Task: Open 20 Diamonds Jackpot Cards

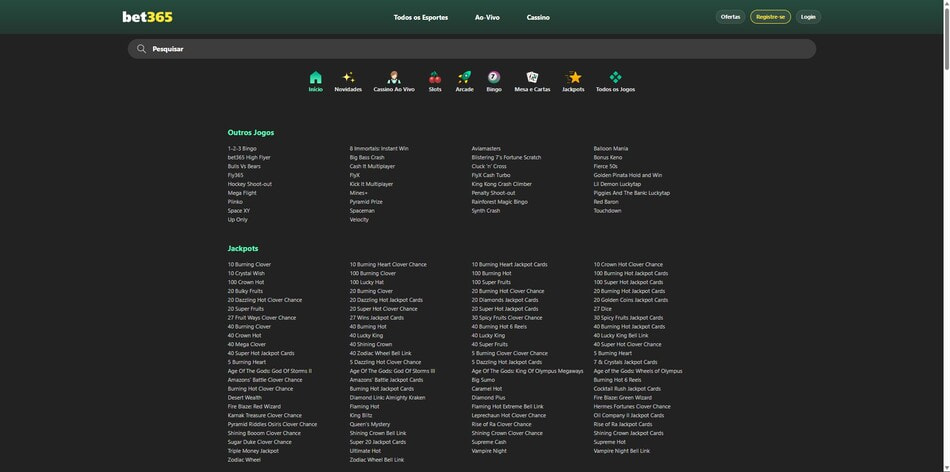Action: [x=505, y=300]
